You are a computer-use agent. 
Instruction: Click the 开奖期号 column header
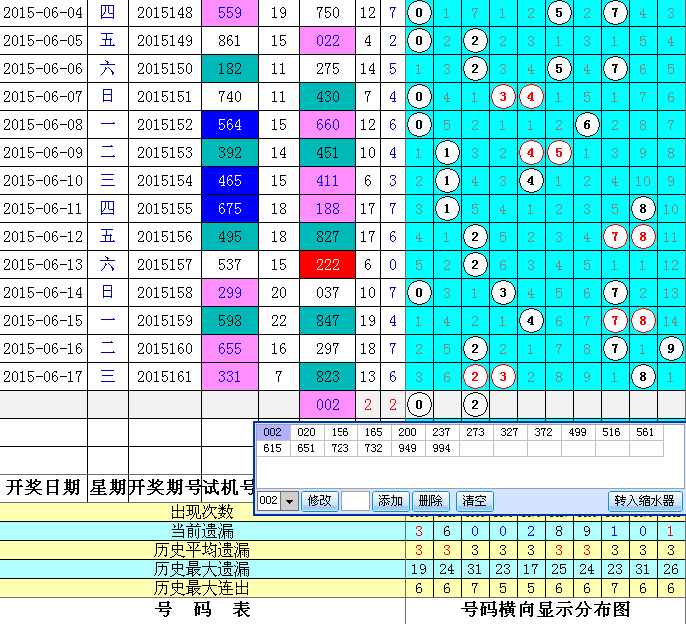[x=165, y=488]
